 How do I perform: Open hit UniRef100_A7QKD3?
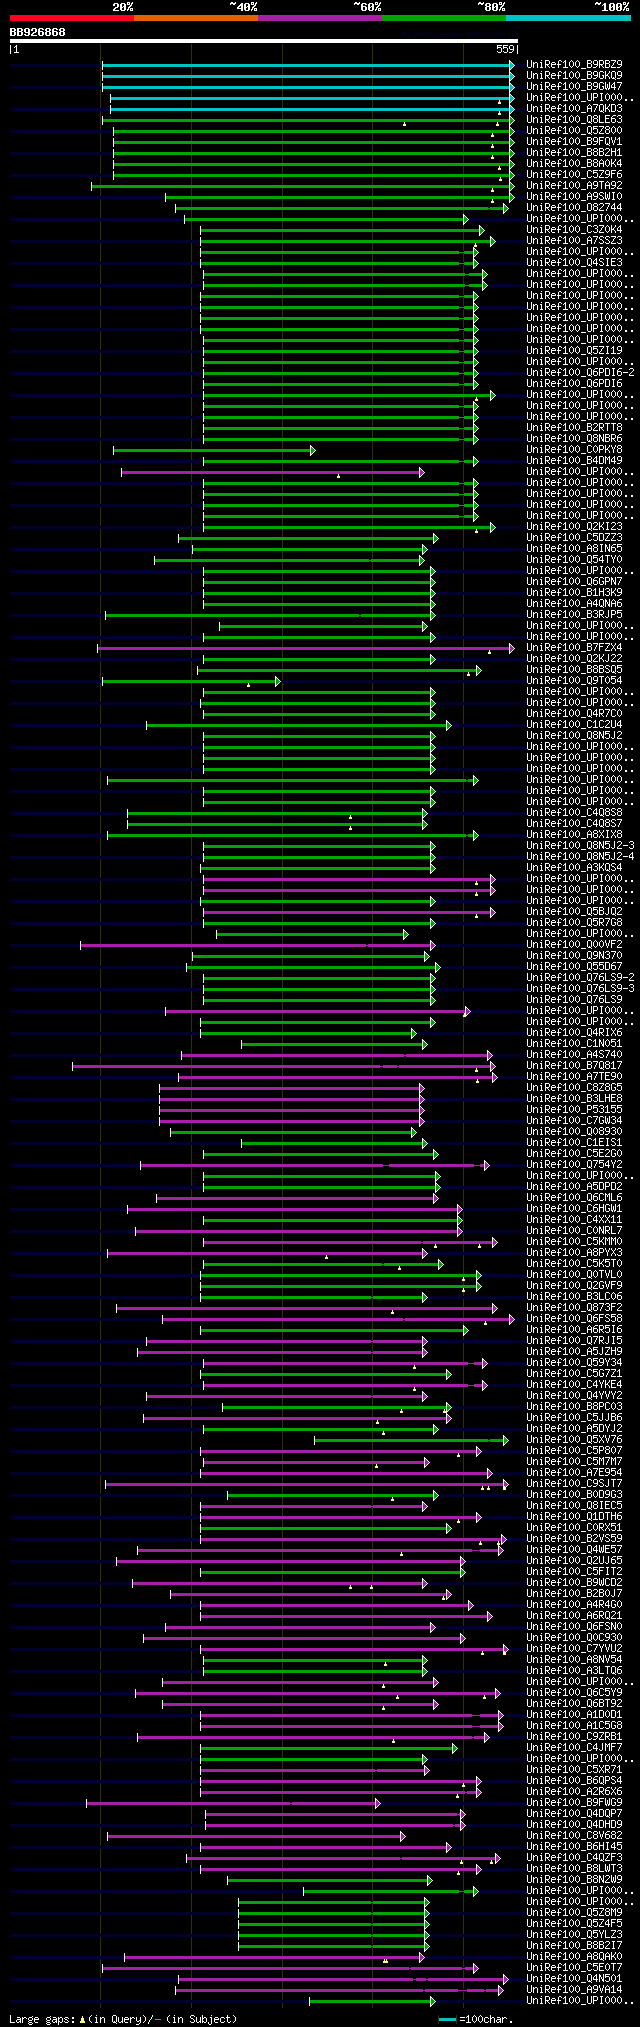(x=574, y=108)
